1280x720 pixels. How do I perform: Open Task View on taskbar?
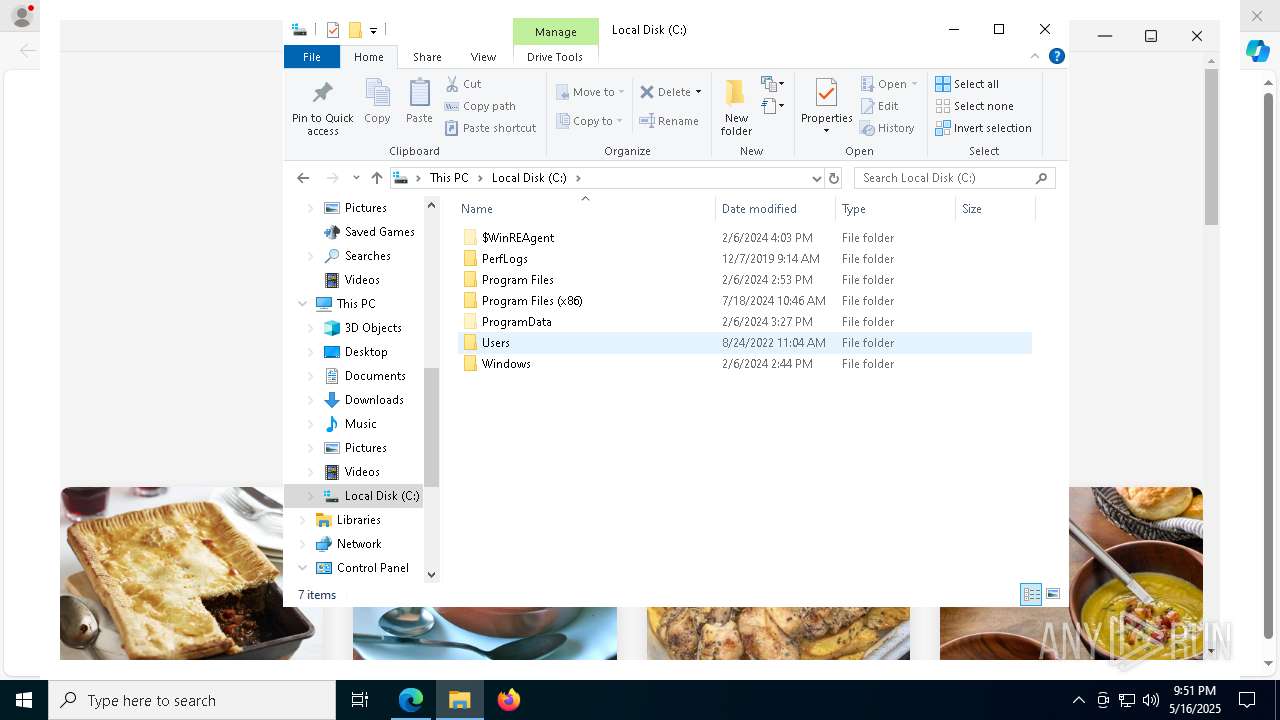click(360, 700)
